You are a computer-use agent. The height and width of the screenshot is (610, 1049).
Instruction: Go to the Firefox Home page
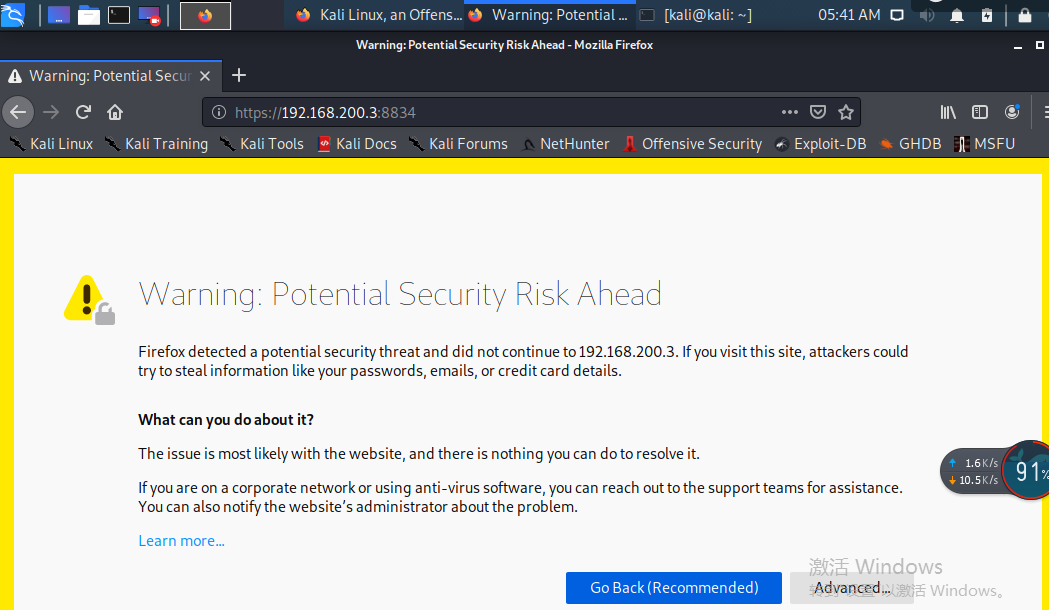(x=115, y=112)
